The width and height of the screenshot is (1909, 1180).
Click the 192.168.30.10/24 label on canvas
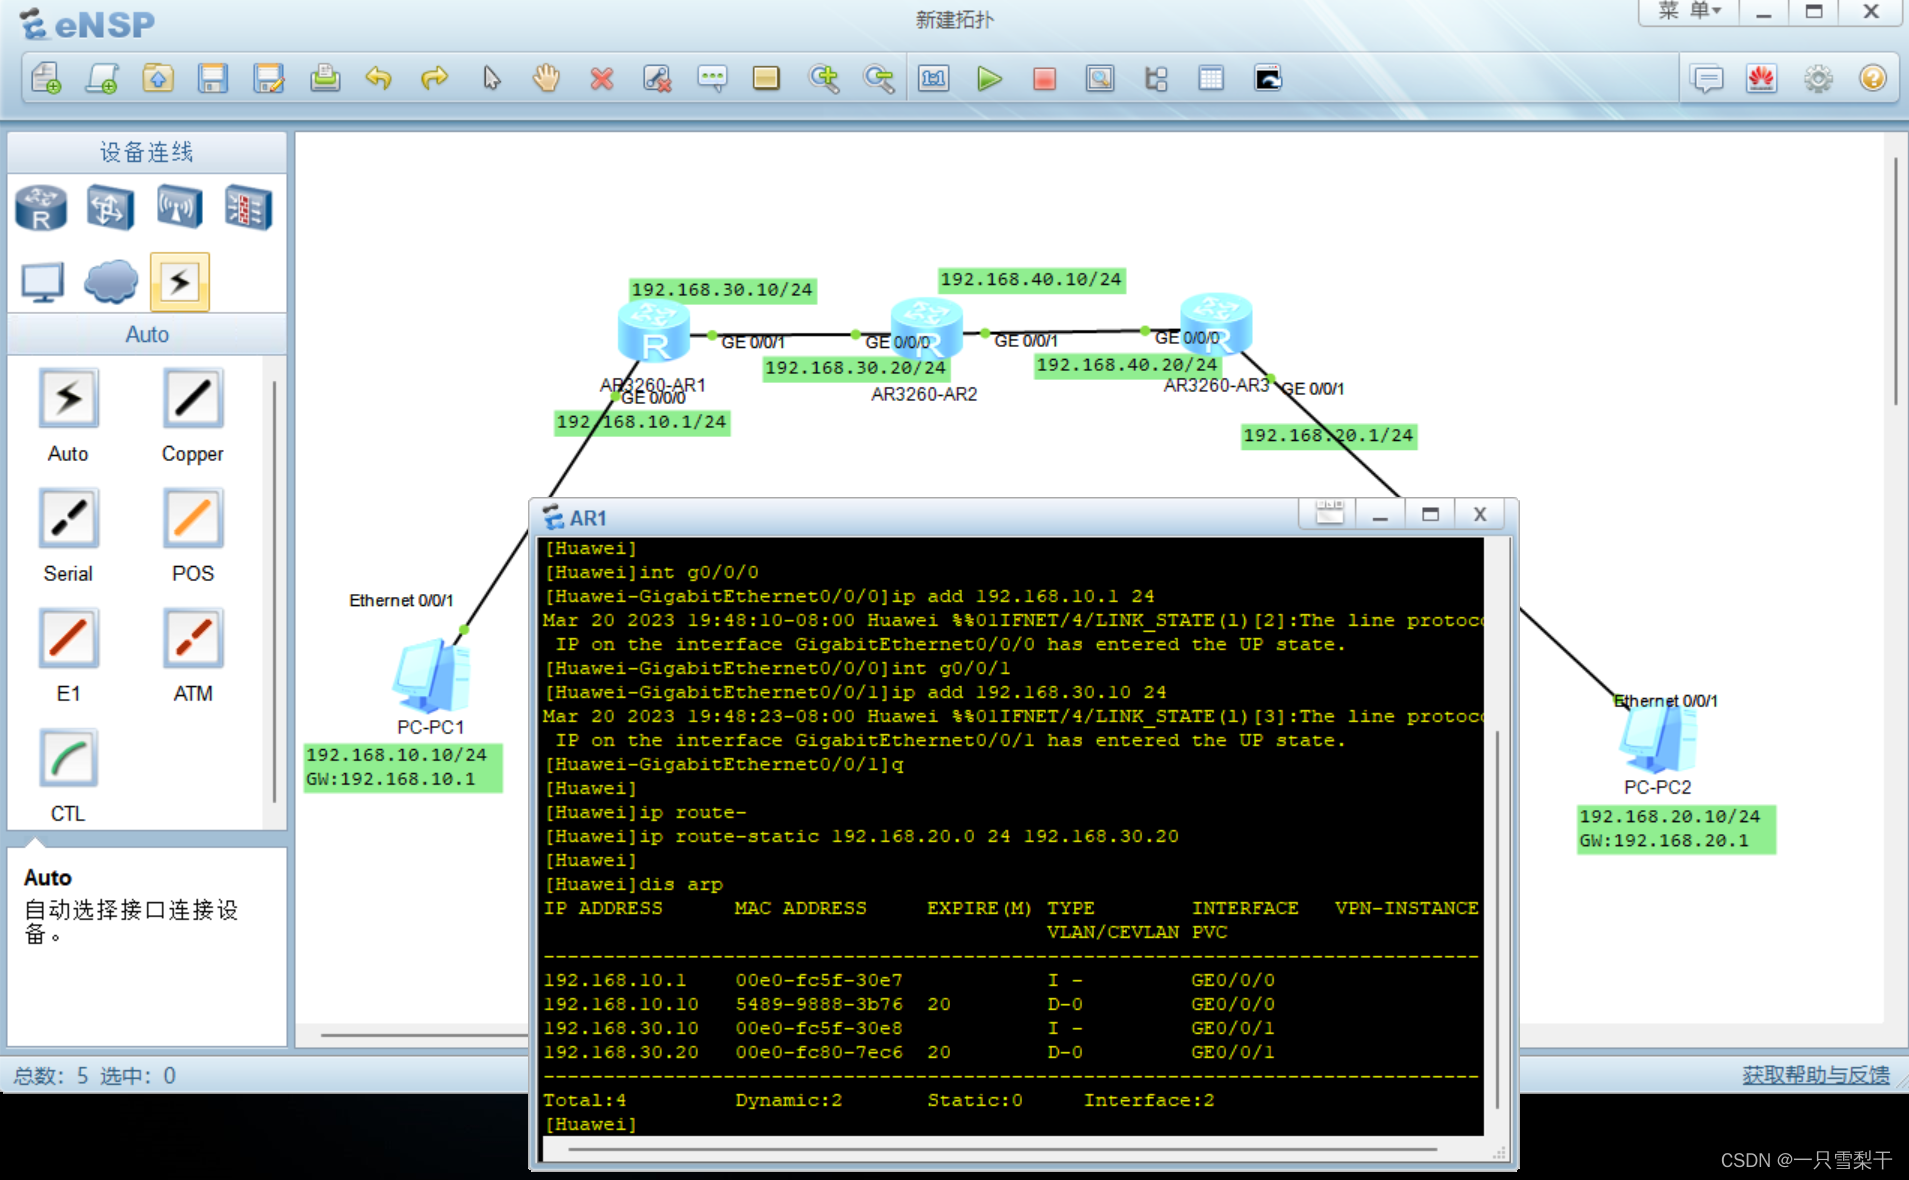pyautogui.click(x=722, y=290)
